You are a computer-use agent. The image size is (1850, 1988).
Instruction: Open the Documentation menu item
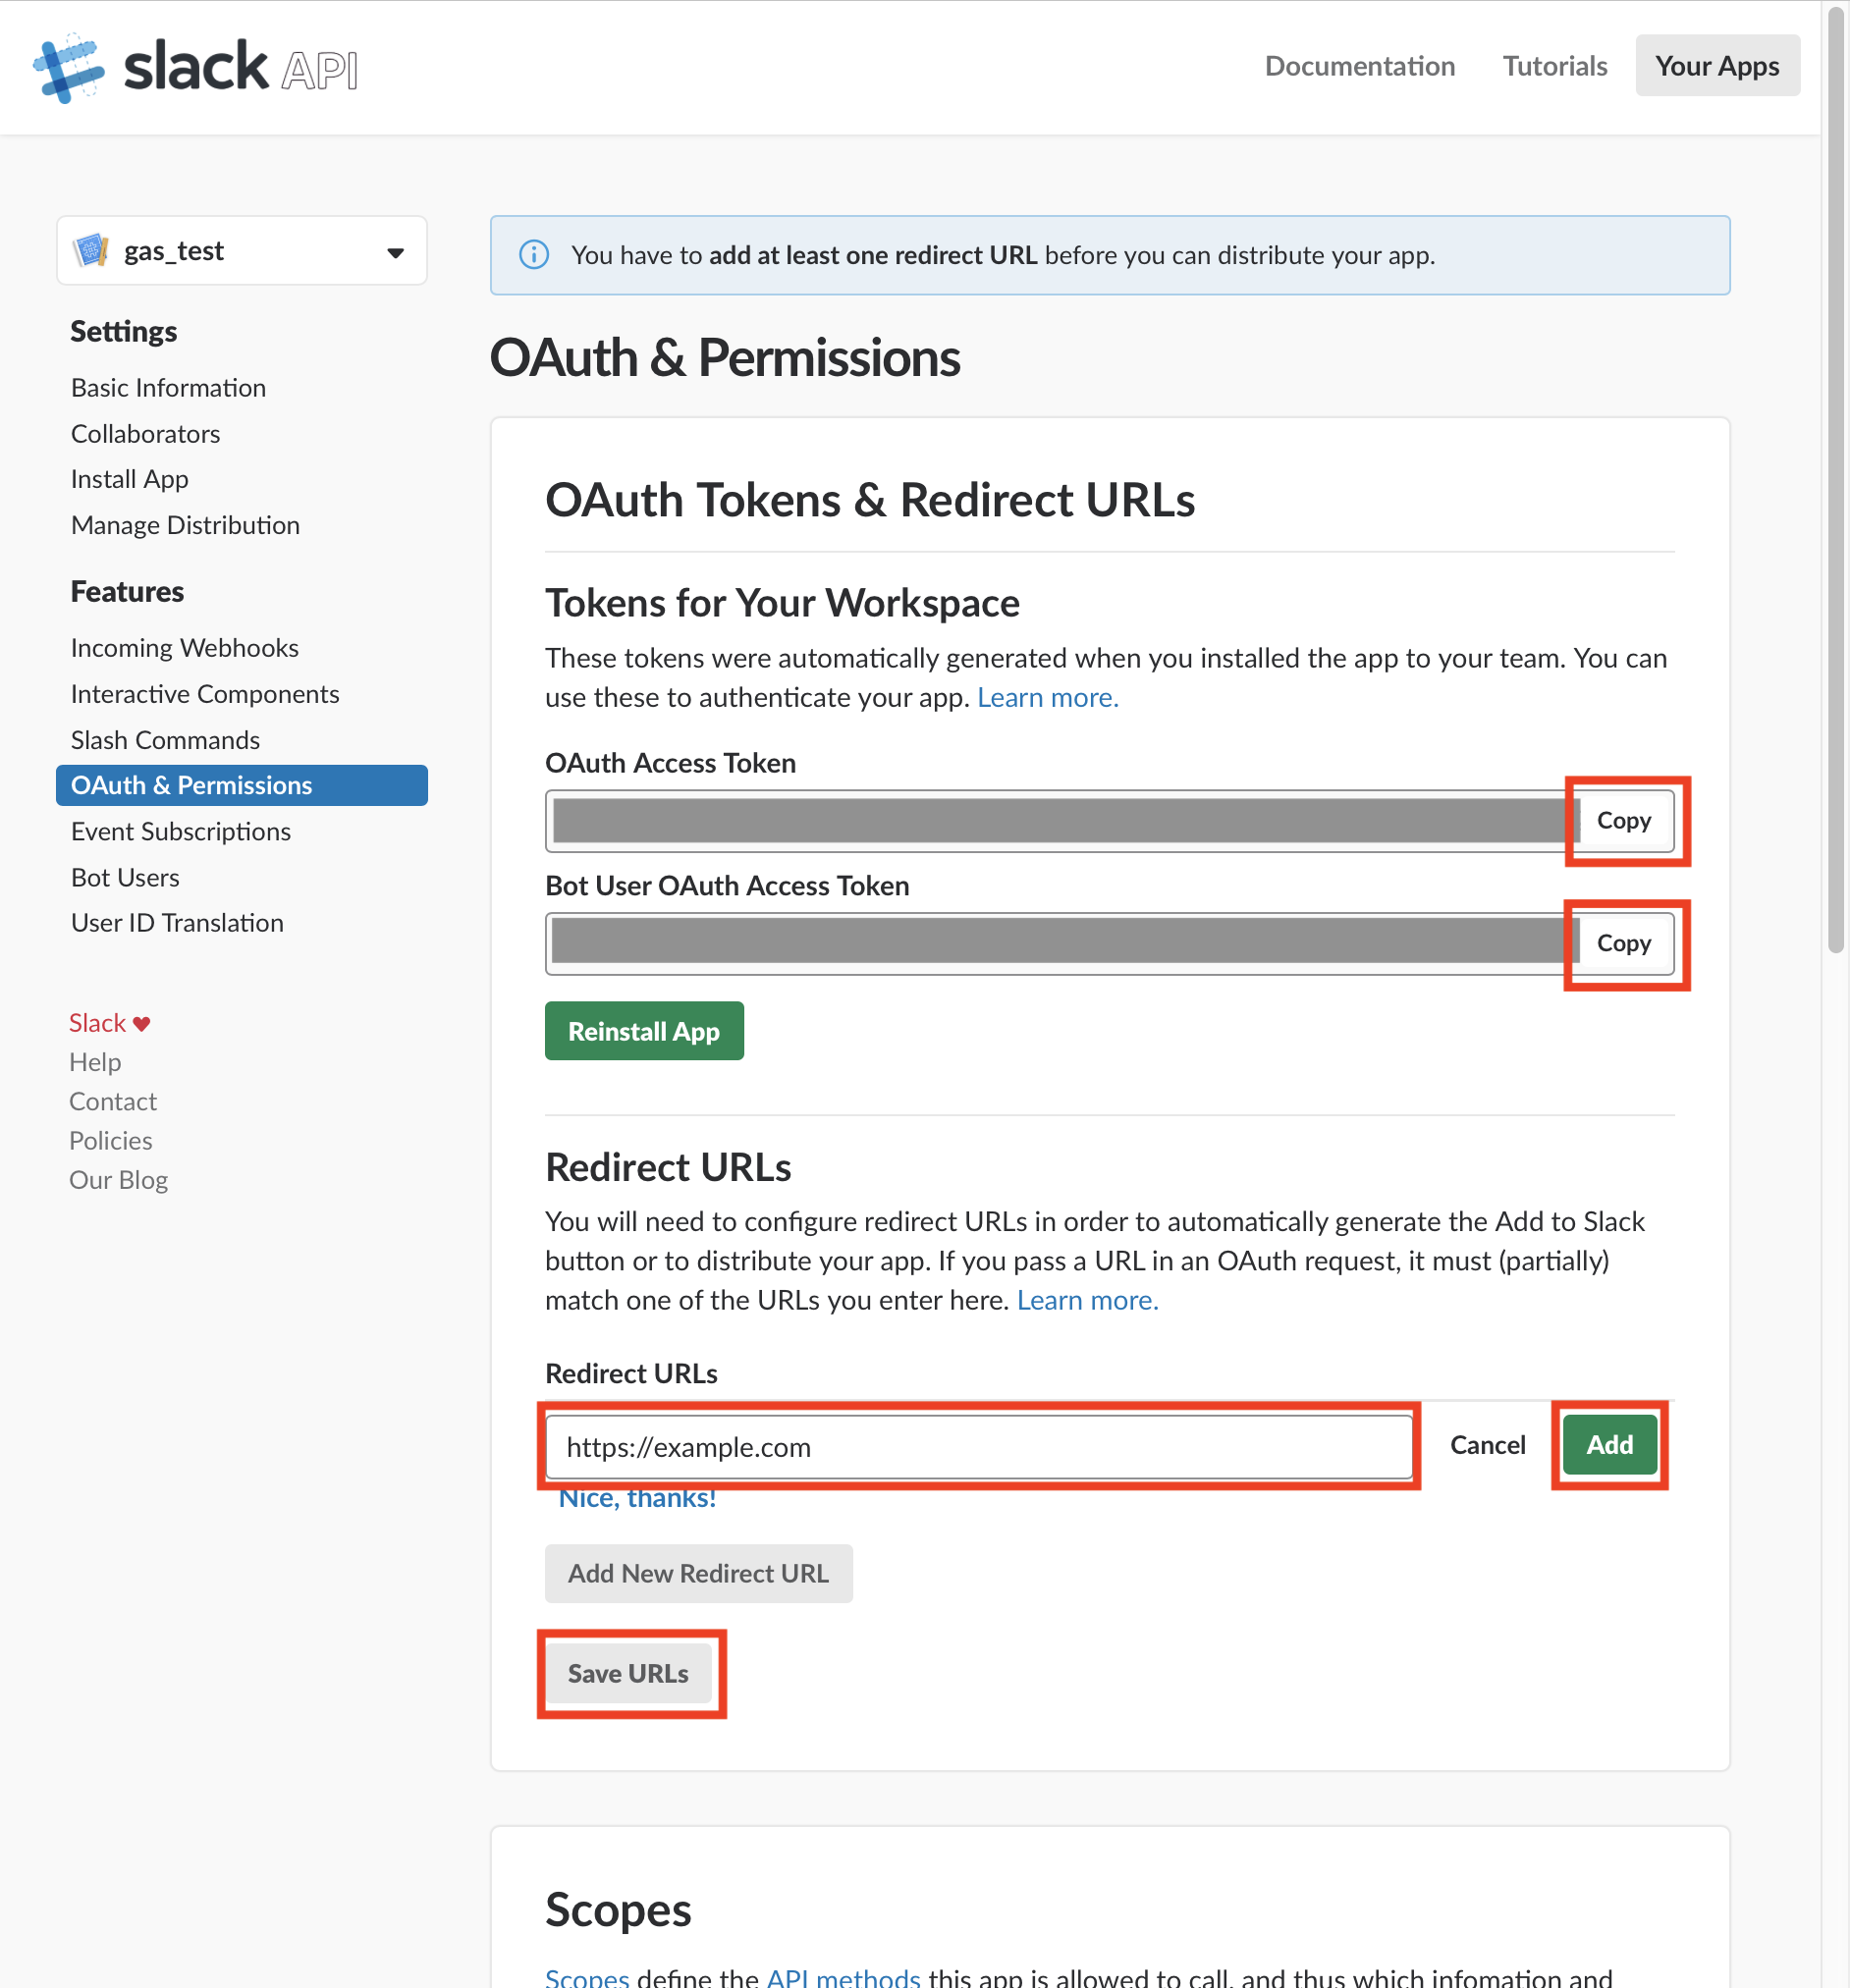click(1359, 66)
